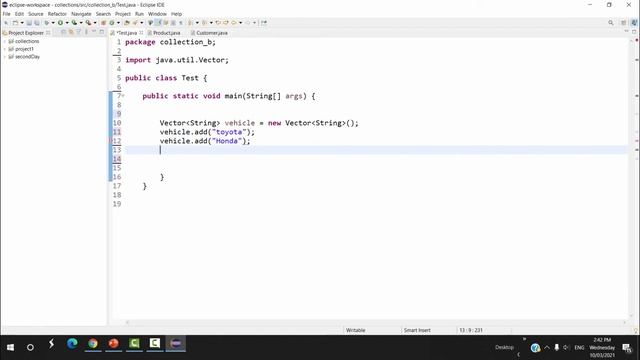The height and width of the screenshot is (360, 640).
Task: Open the Run menu
Action: pos(139,14)
